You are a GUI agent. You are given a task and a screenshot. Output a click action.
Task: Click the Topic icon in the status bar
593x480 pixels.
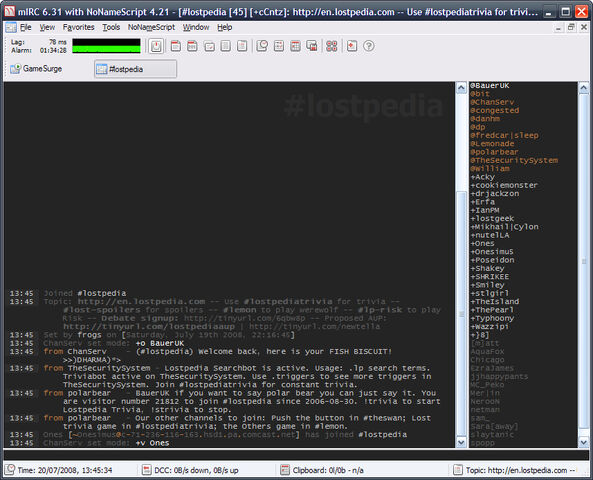458,470
